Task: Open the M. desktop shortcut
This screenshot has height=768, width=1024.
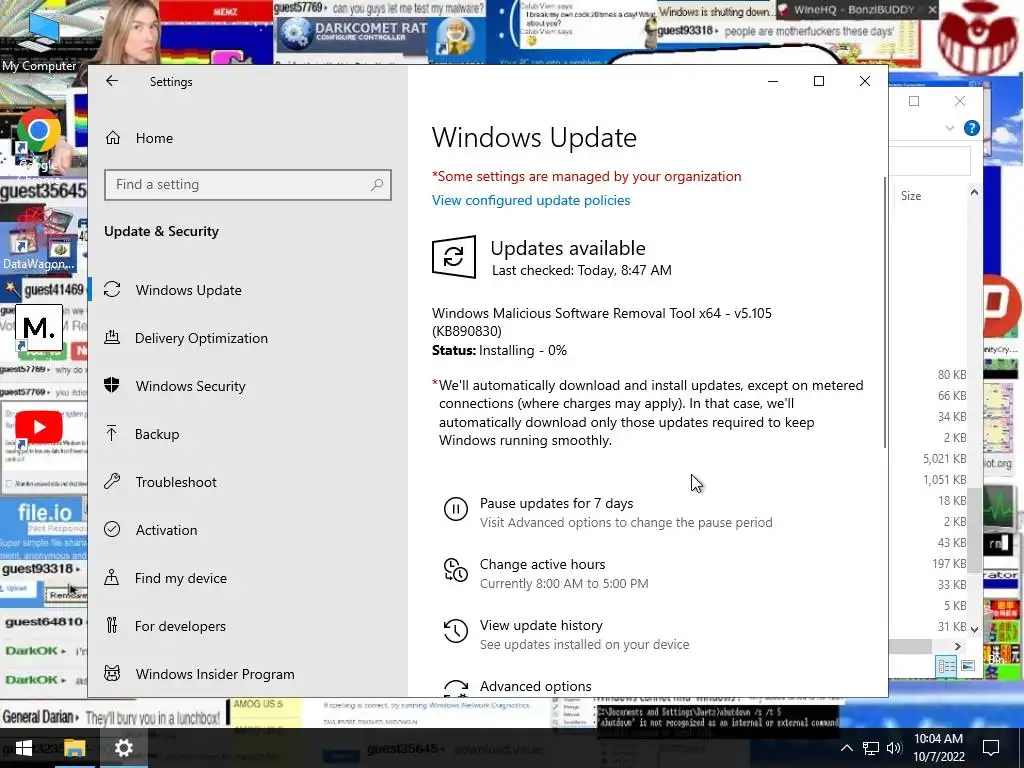Action: 39,328
